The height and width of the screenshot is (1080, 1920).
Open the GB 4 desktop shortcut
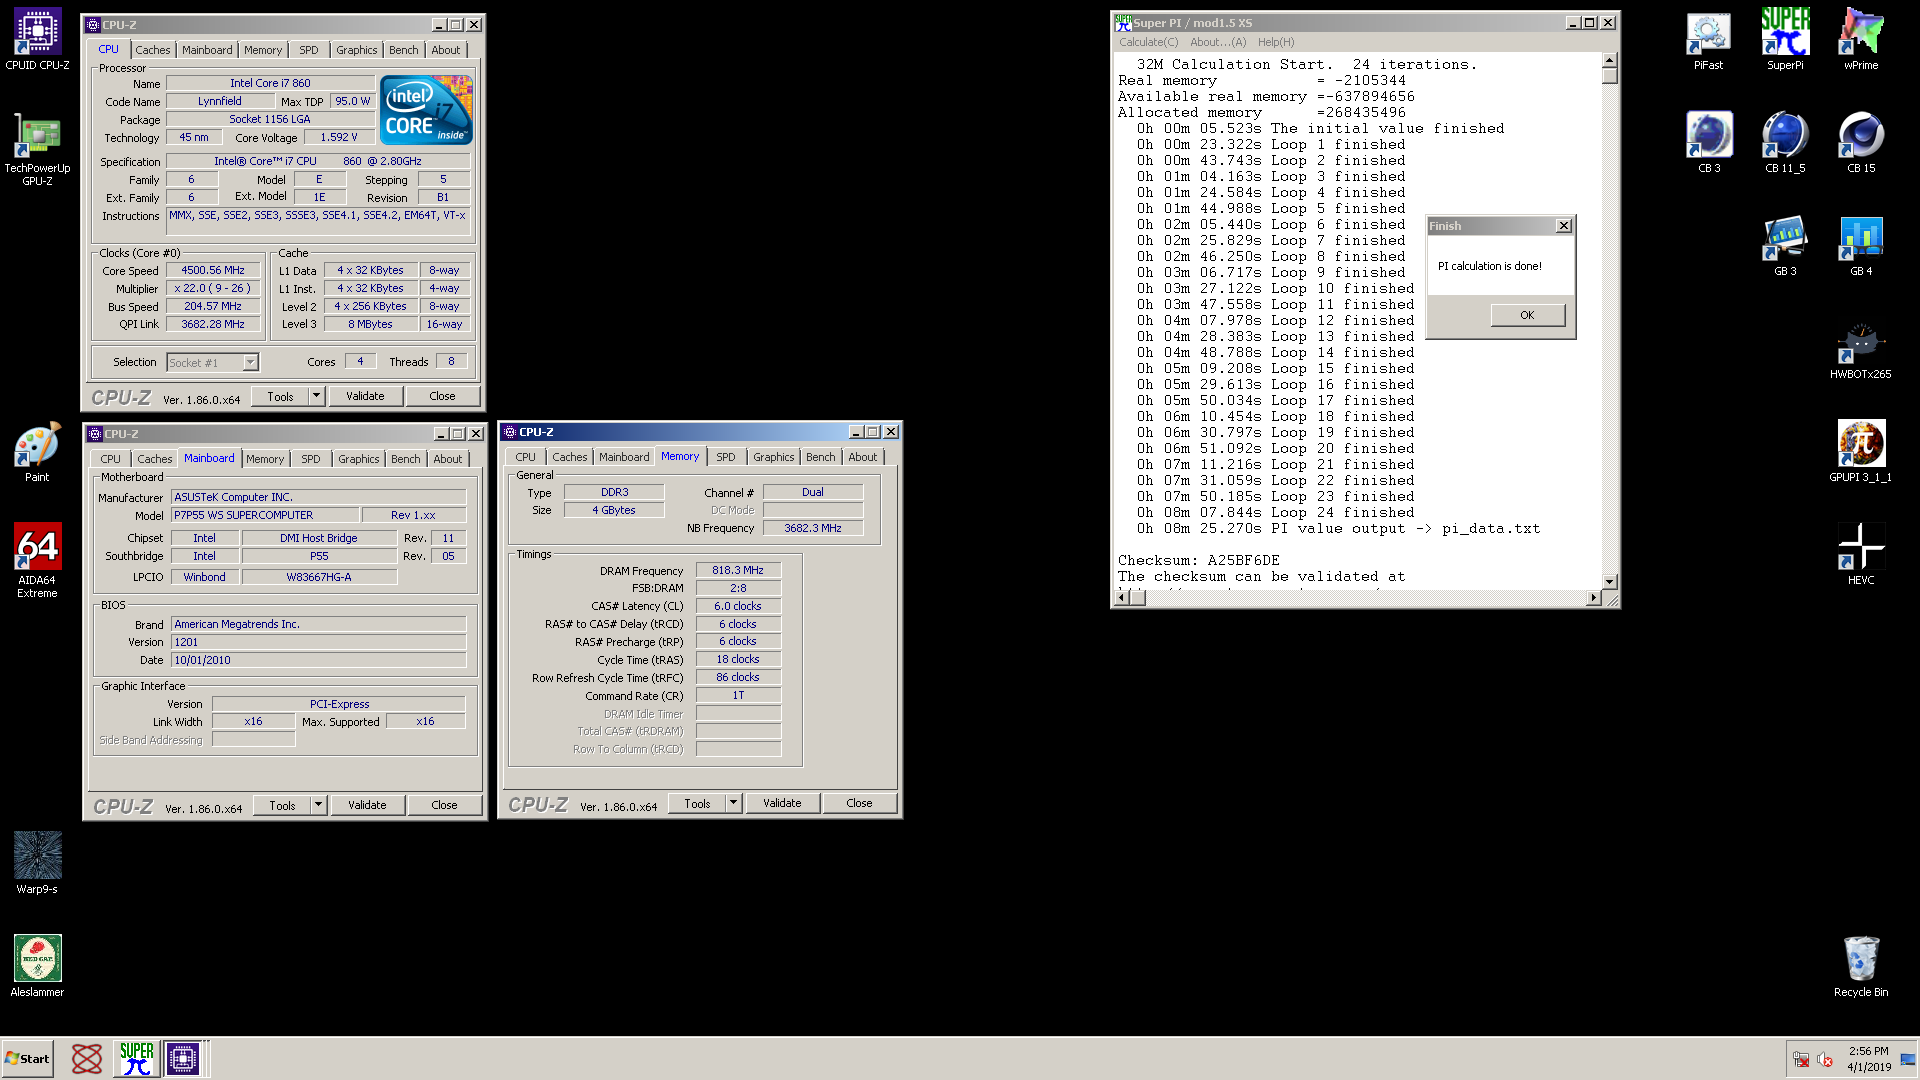pyautogui.click(x=1861, y=246)
